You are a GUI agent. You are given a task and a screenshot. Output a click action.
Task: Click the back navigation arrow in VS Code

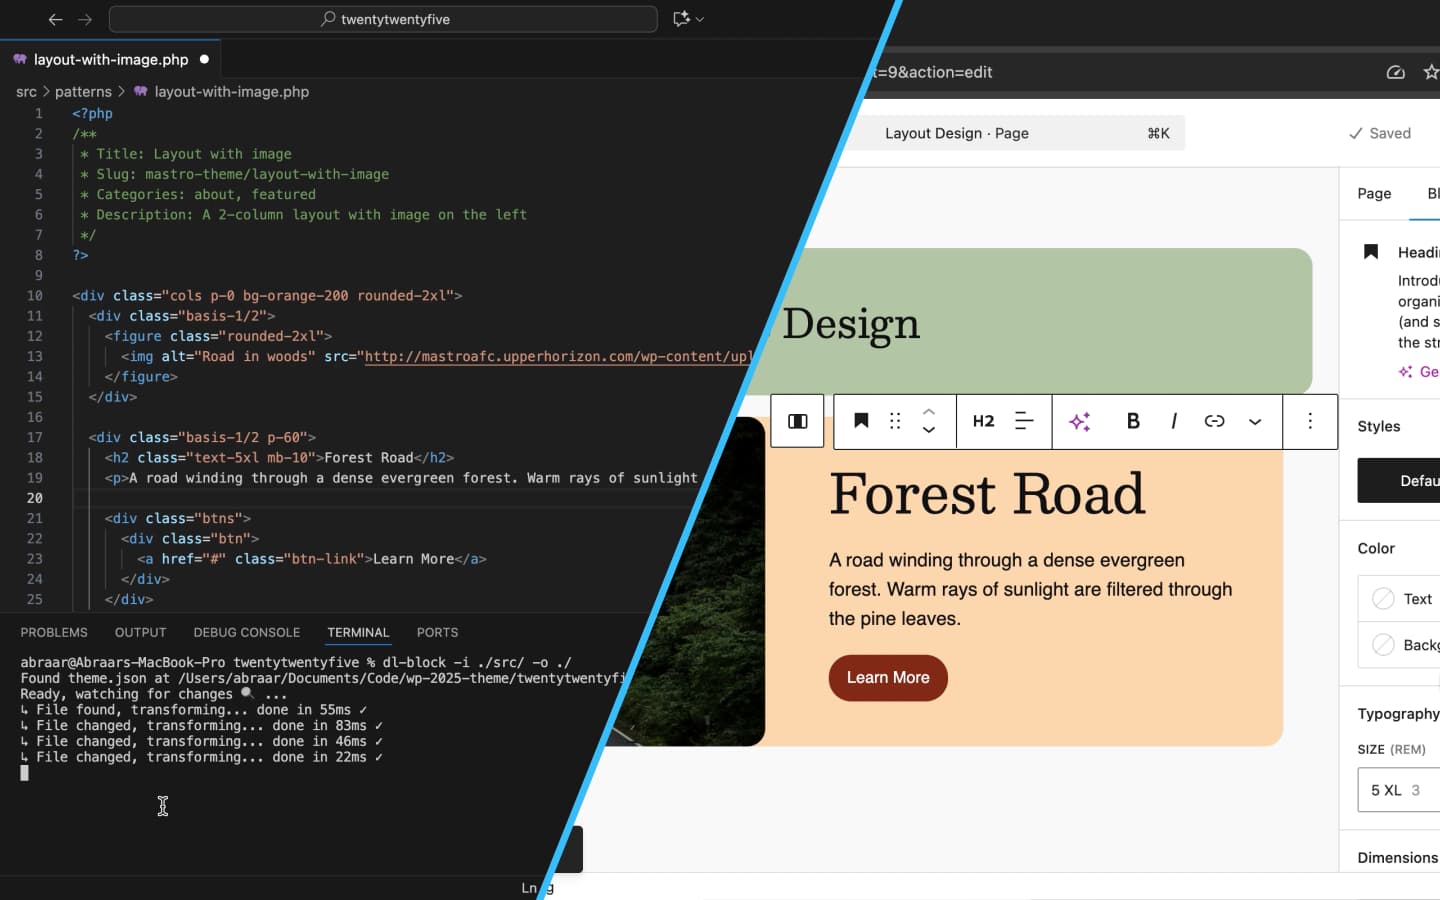click(55, 19)
